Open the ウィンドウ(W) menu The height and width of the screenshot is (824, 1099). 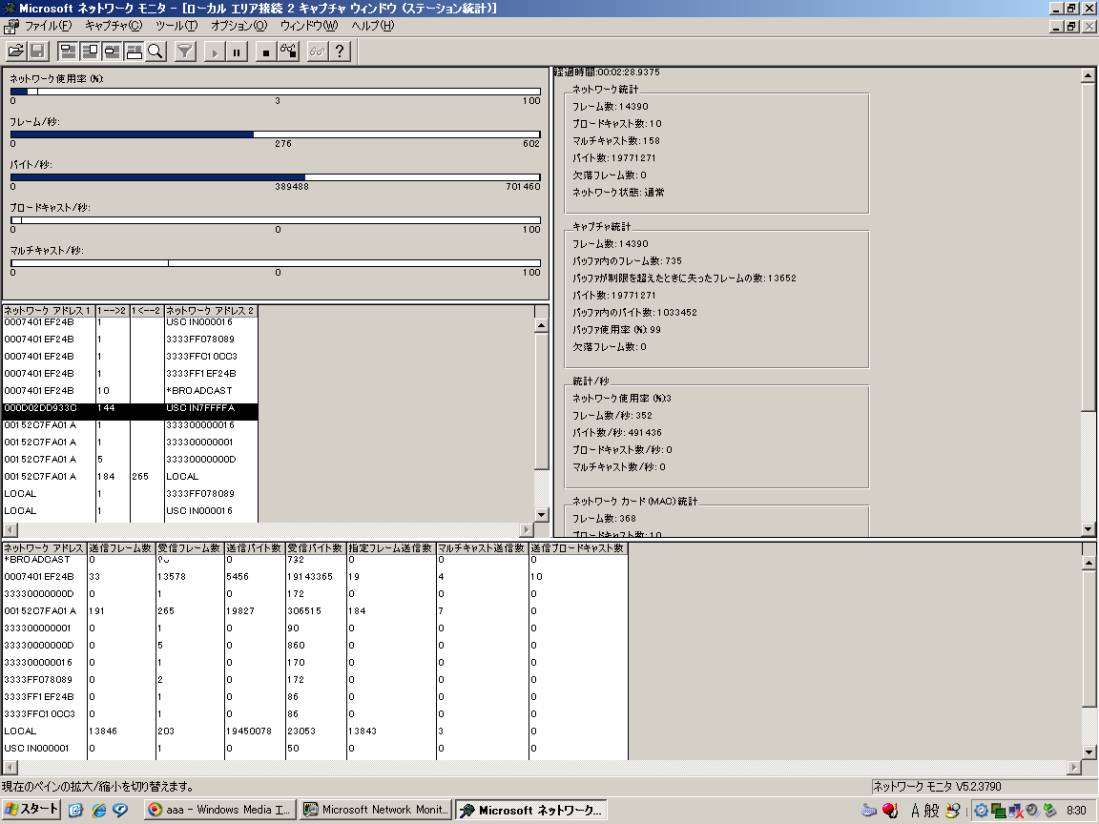[x=308, y=26]
